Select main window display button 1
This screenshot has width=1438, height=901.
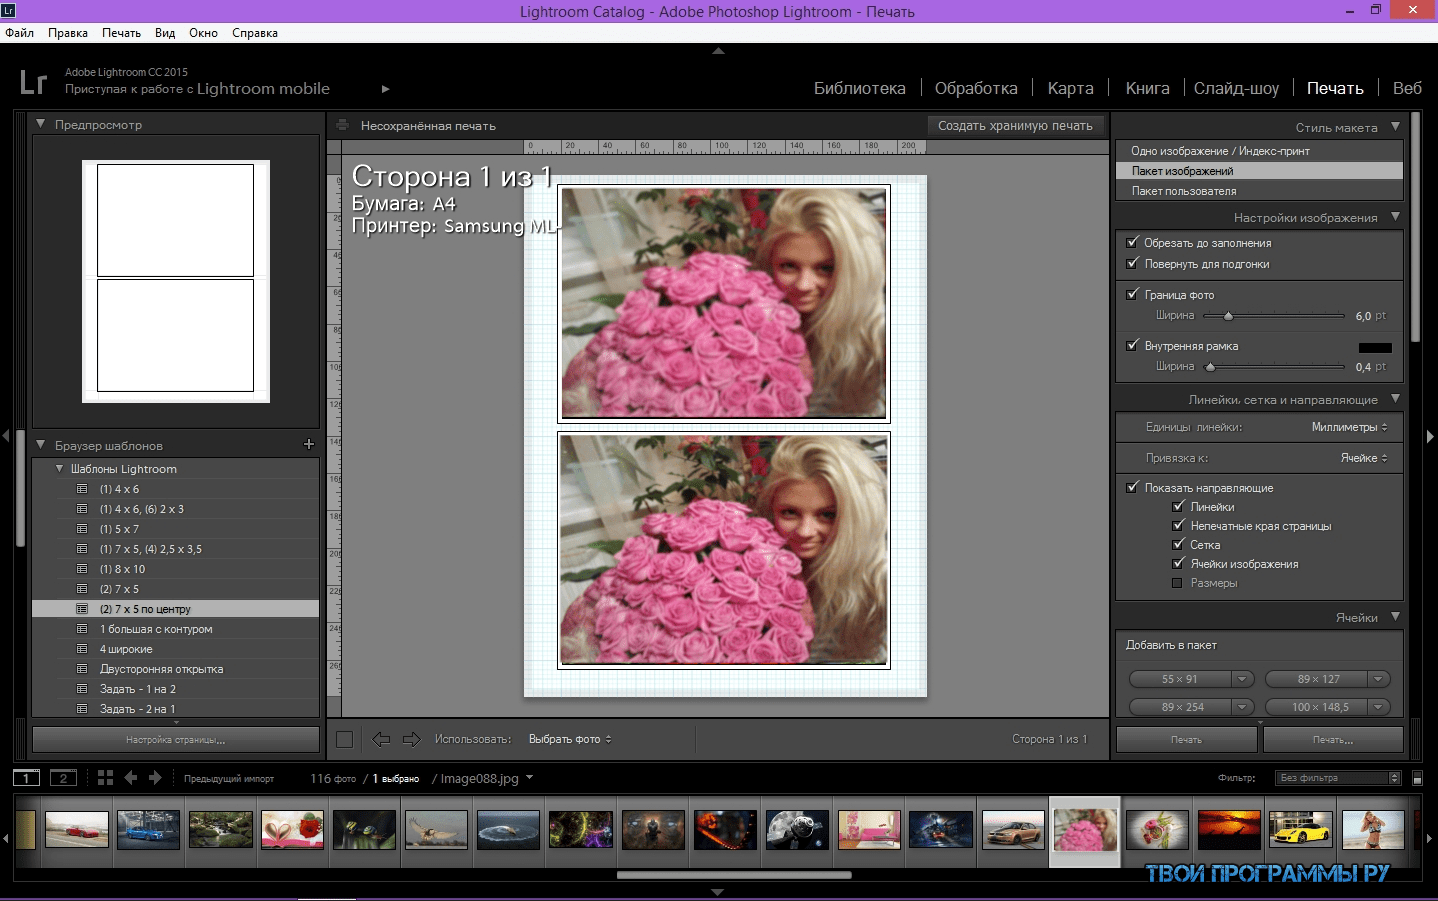click(x=26, y=778)
